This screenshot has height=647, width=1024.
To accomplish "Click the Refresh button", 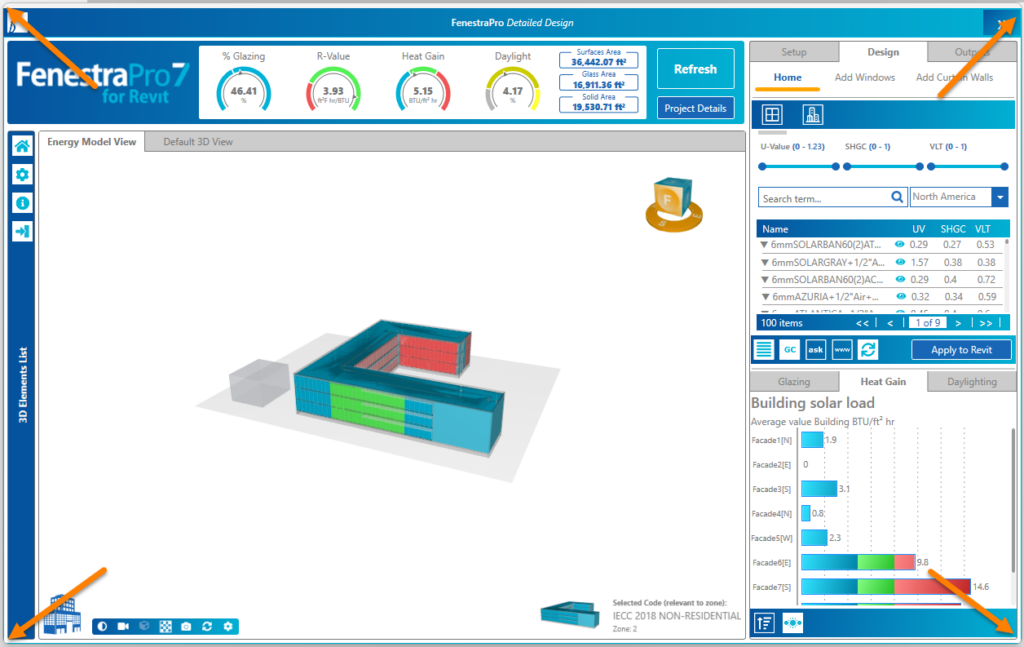I will click(x=695, y=69).
